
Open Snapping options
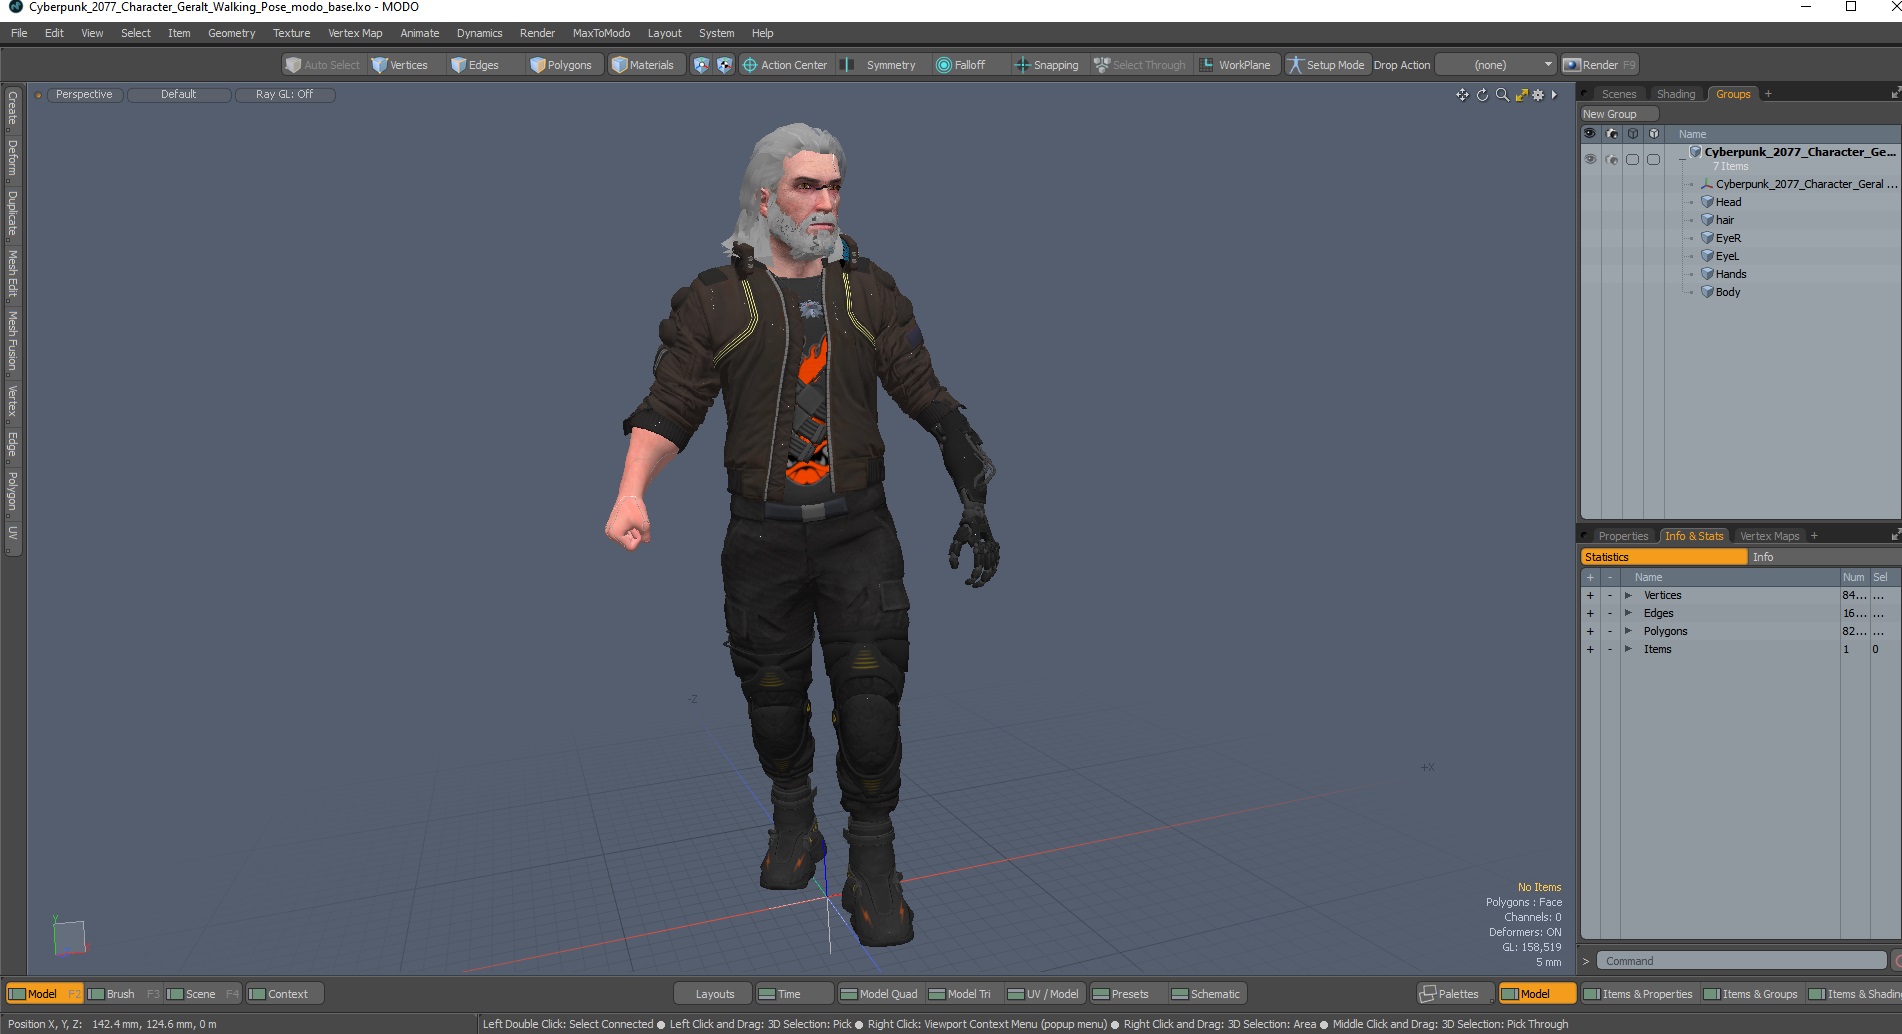pos(1047,65)
